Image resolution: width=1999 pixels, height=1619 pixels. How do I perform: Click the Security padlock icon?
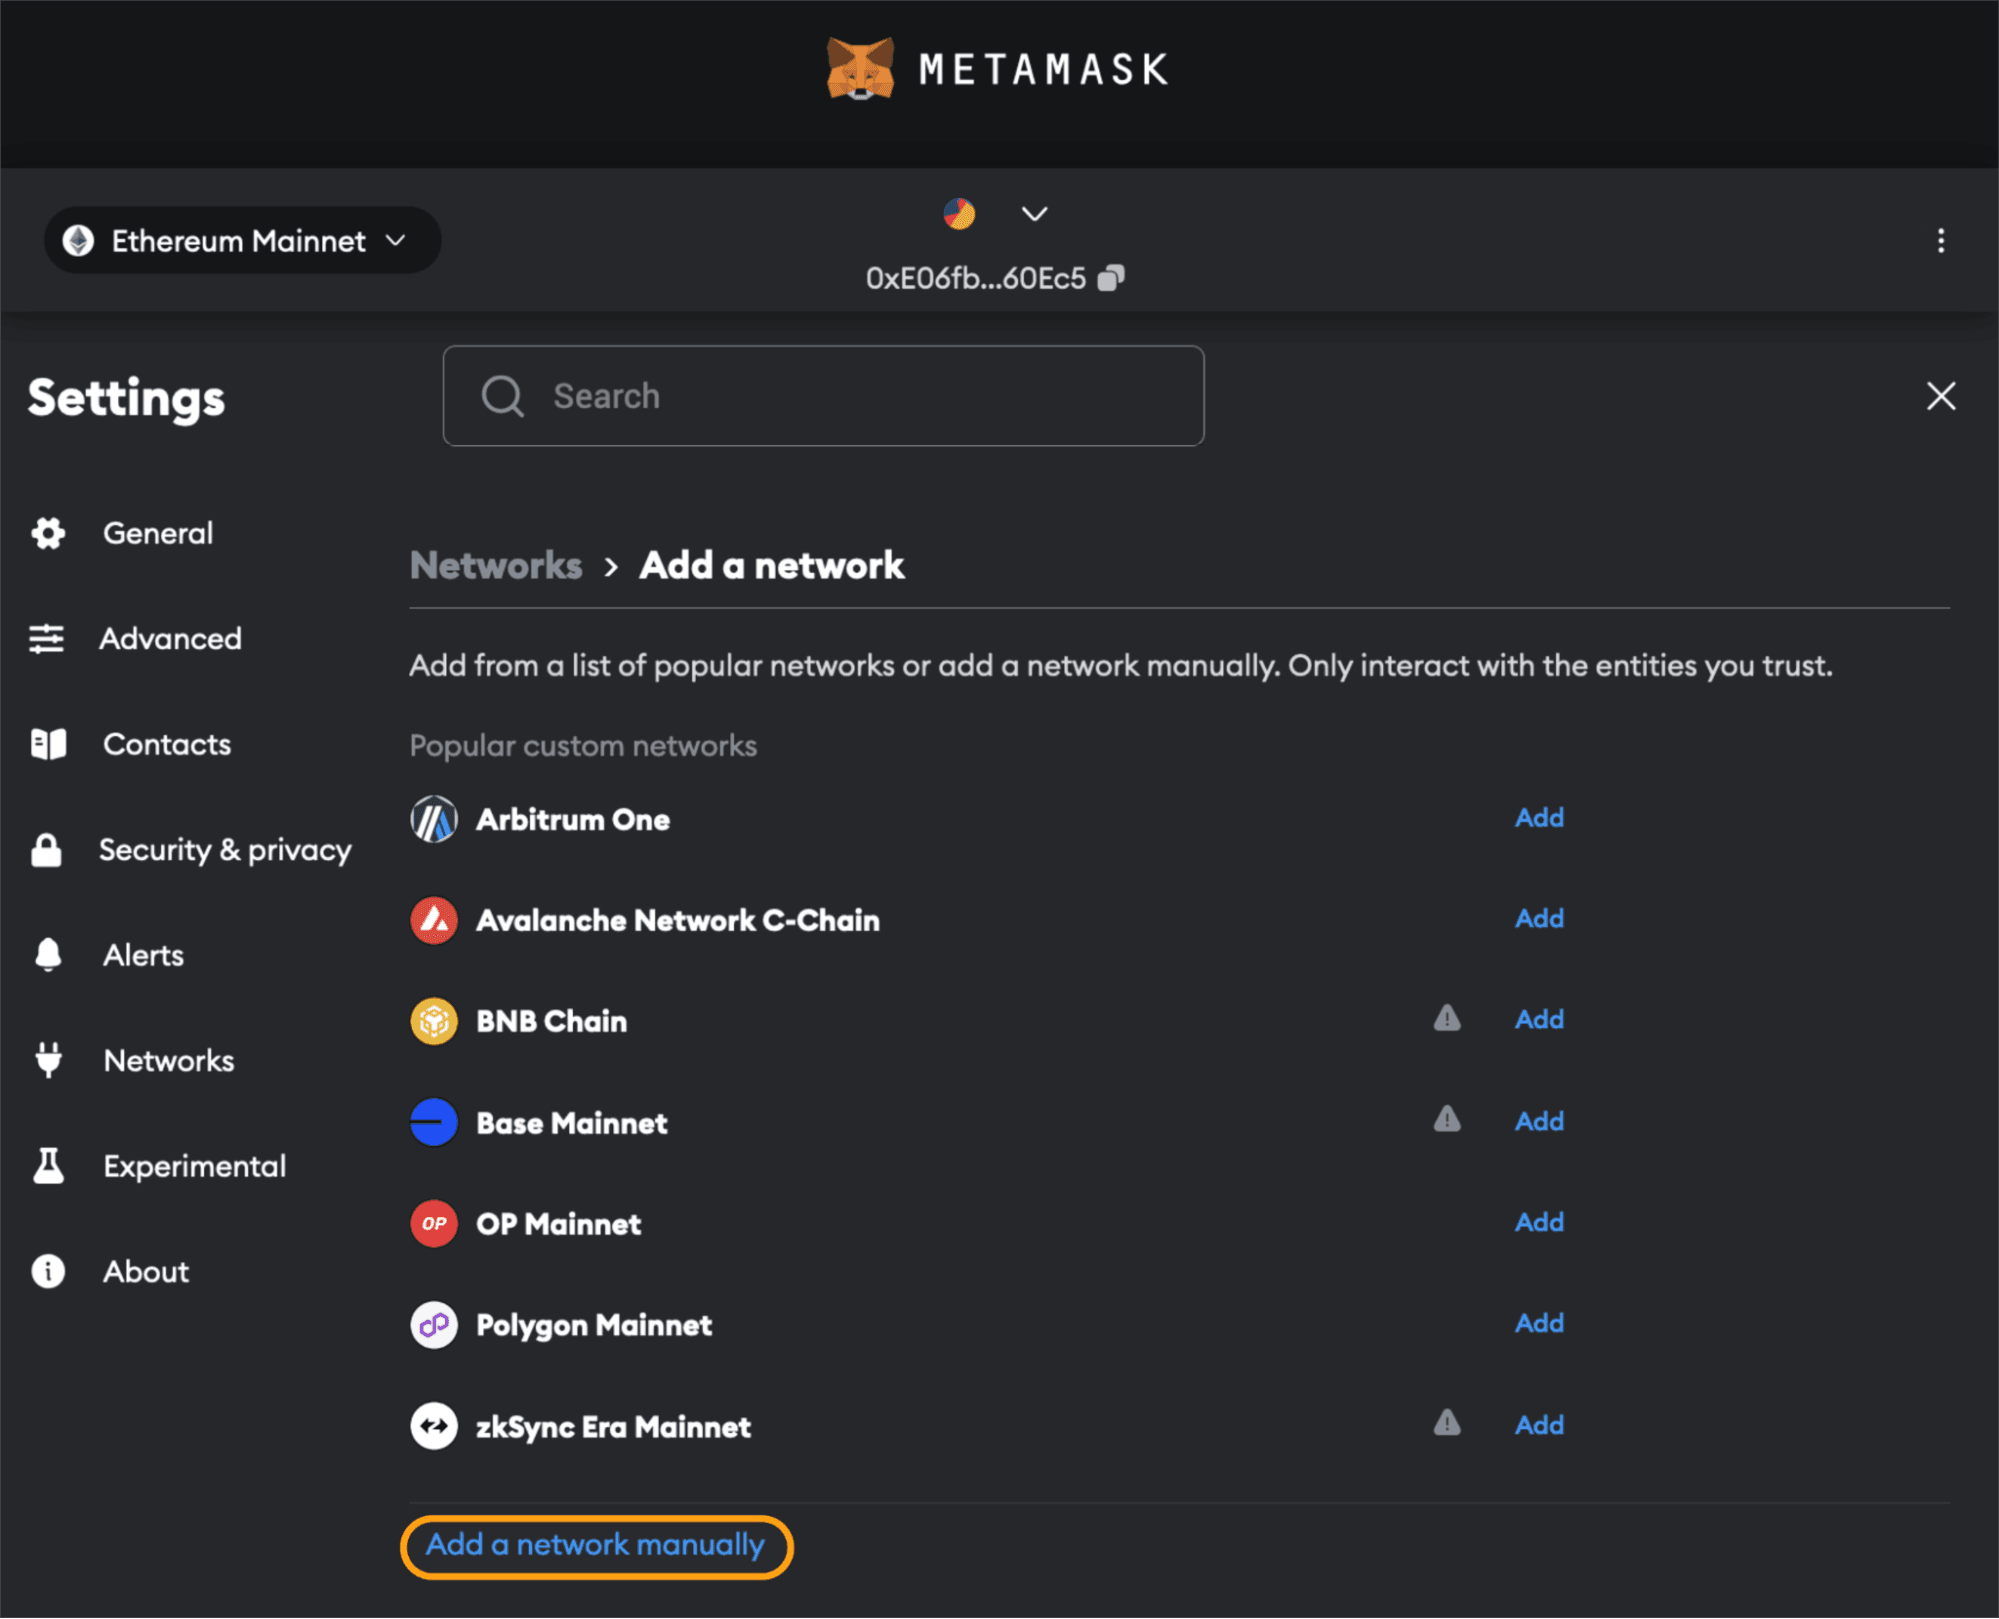coord(46,850)
